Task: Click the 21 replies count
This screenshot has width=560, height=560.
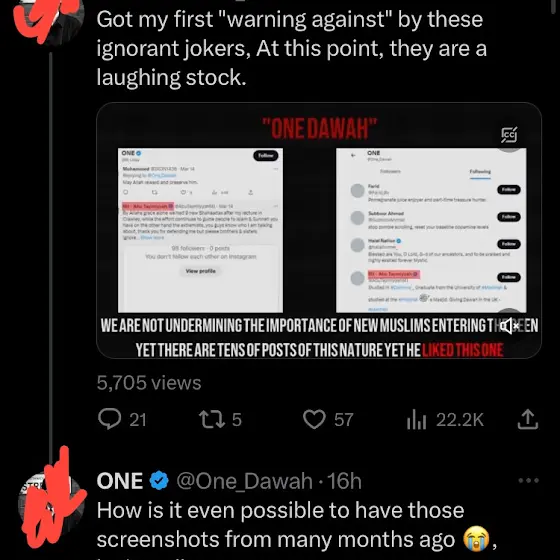Action: tap(138, 420)
